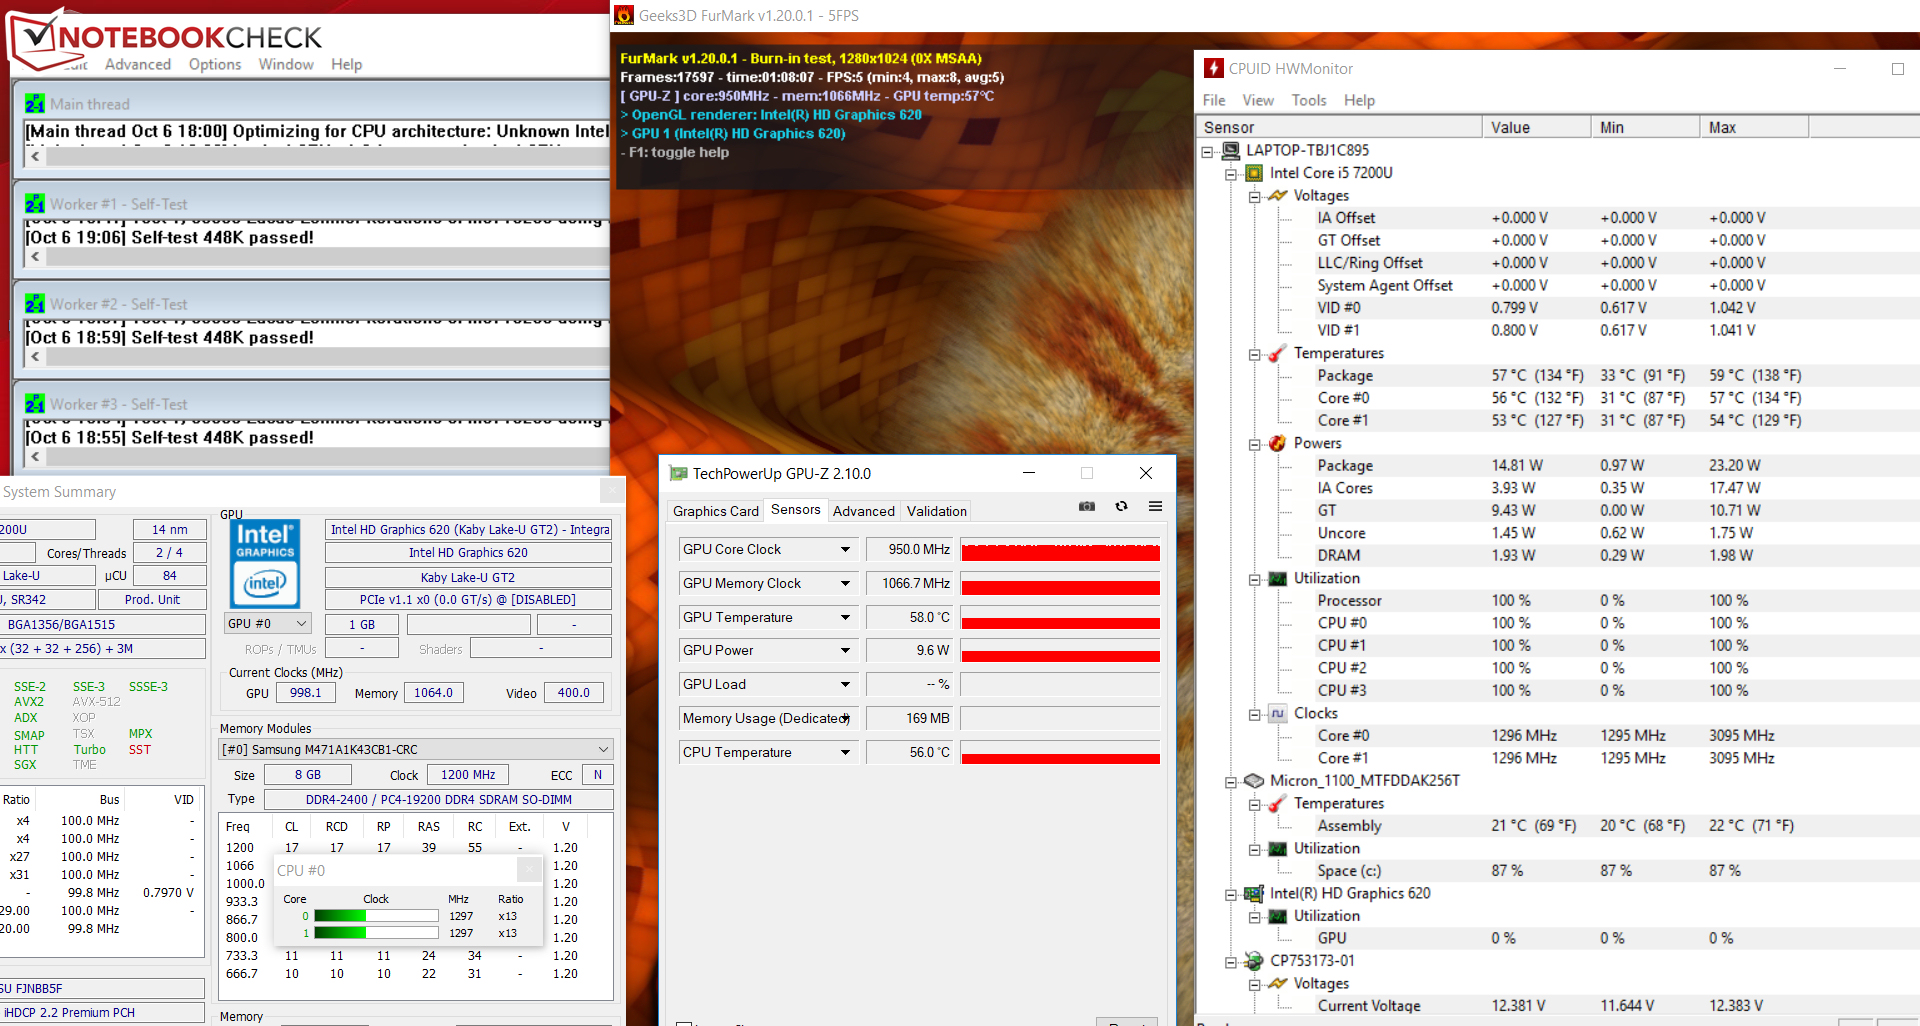Open the GPU Power sensor dropdown

pyautogui.click(x=845, y=650)
